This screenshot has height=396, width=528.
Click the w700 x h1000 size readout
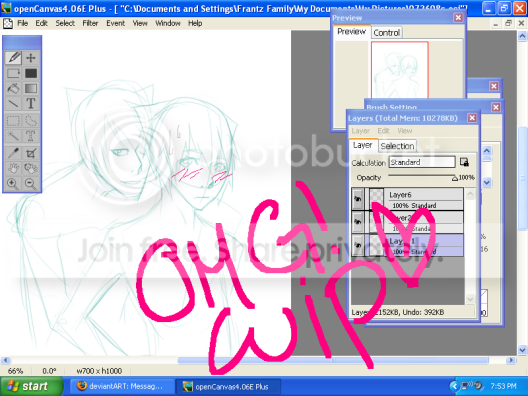(99, 371)
